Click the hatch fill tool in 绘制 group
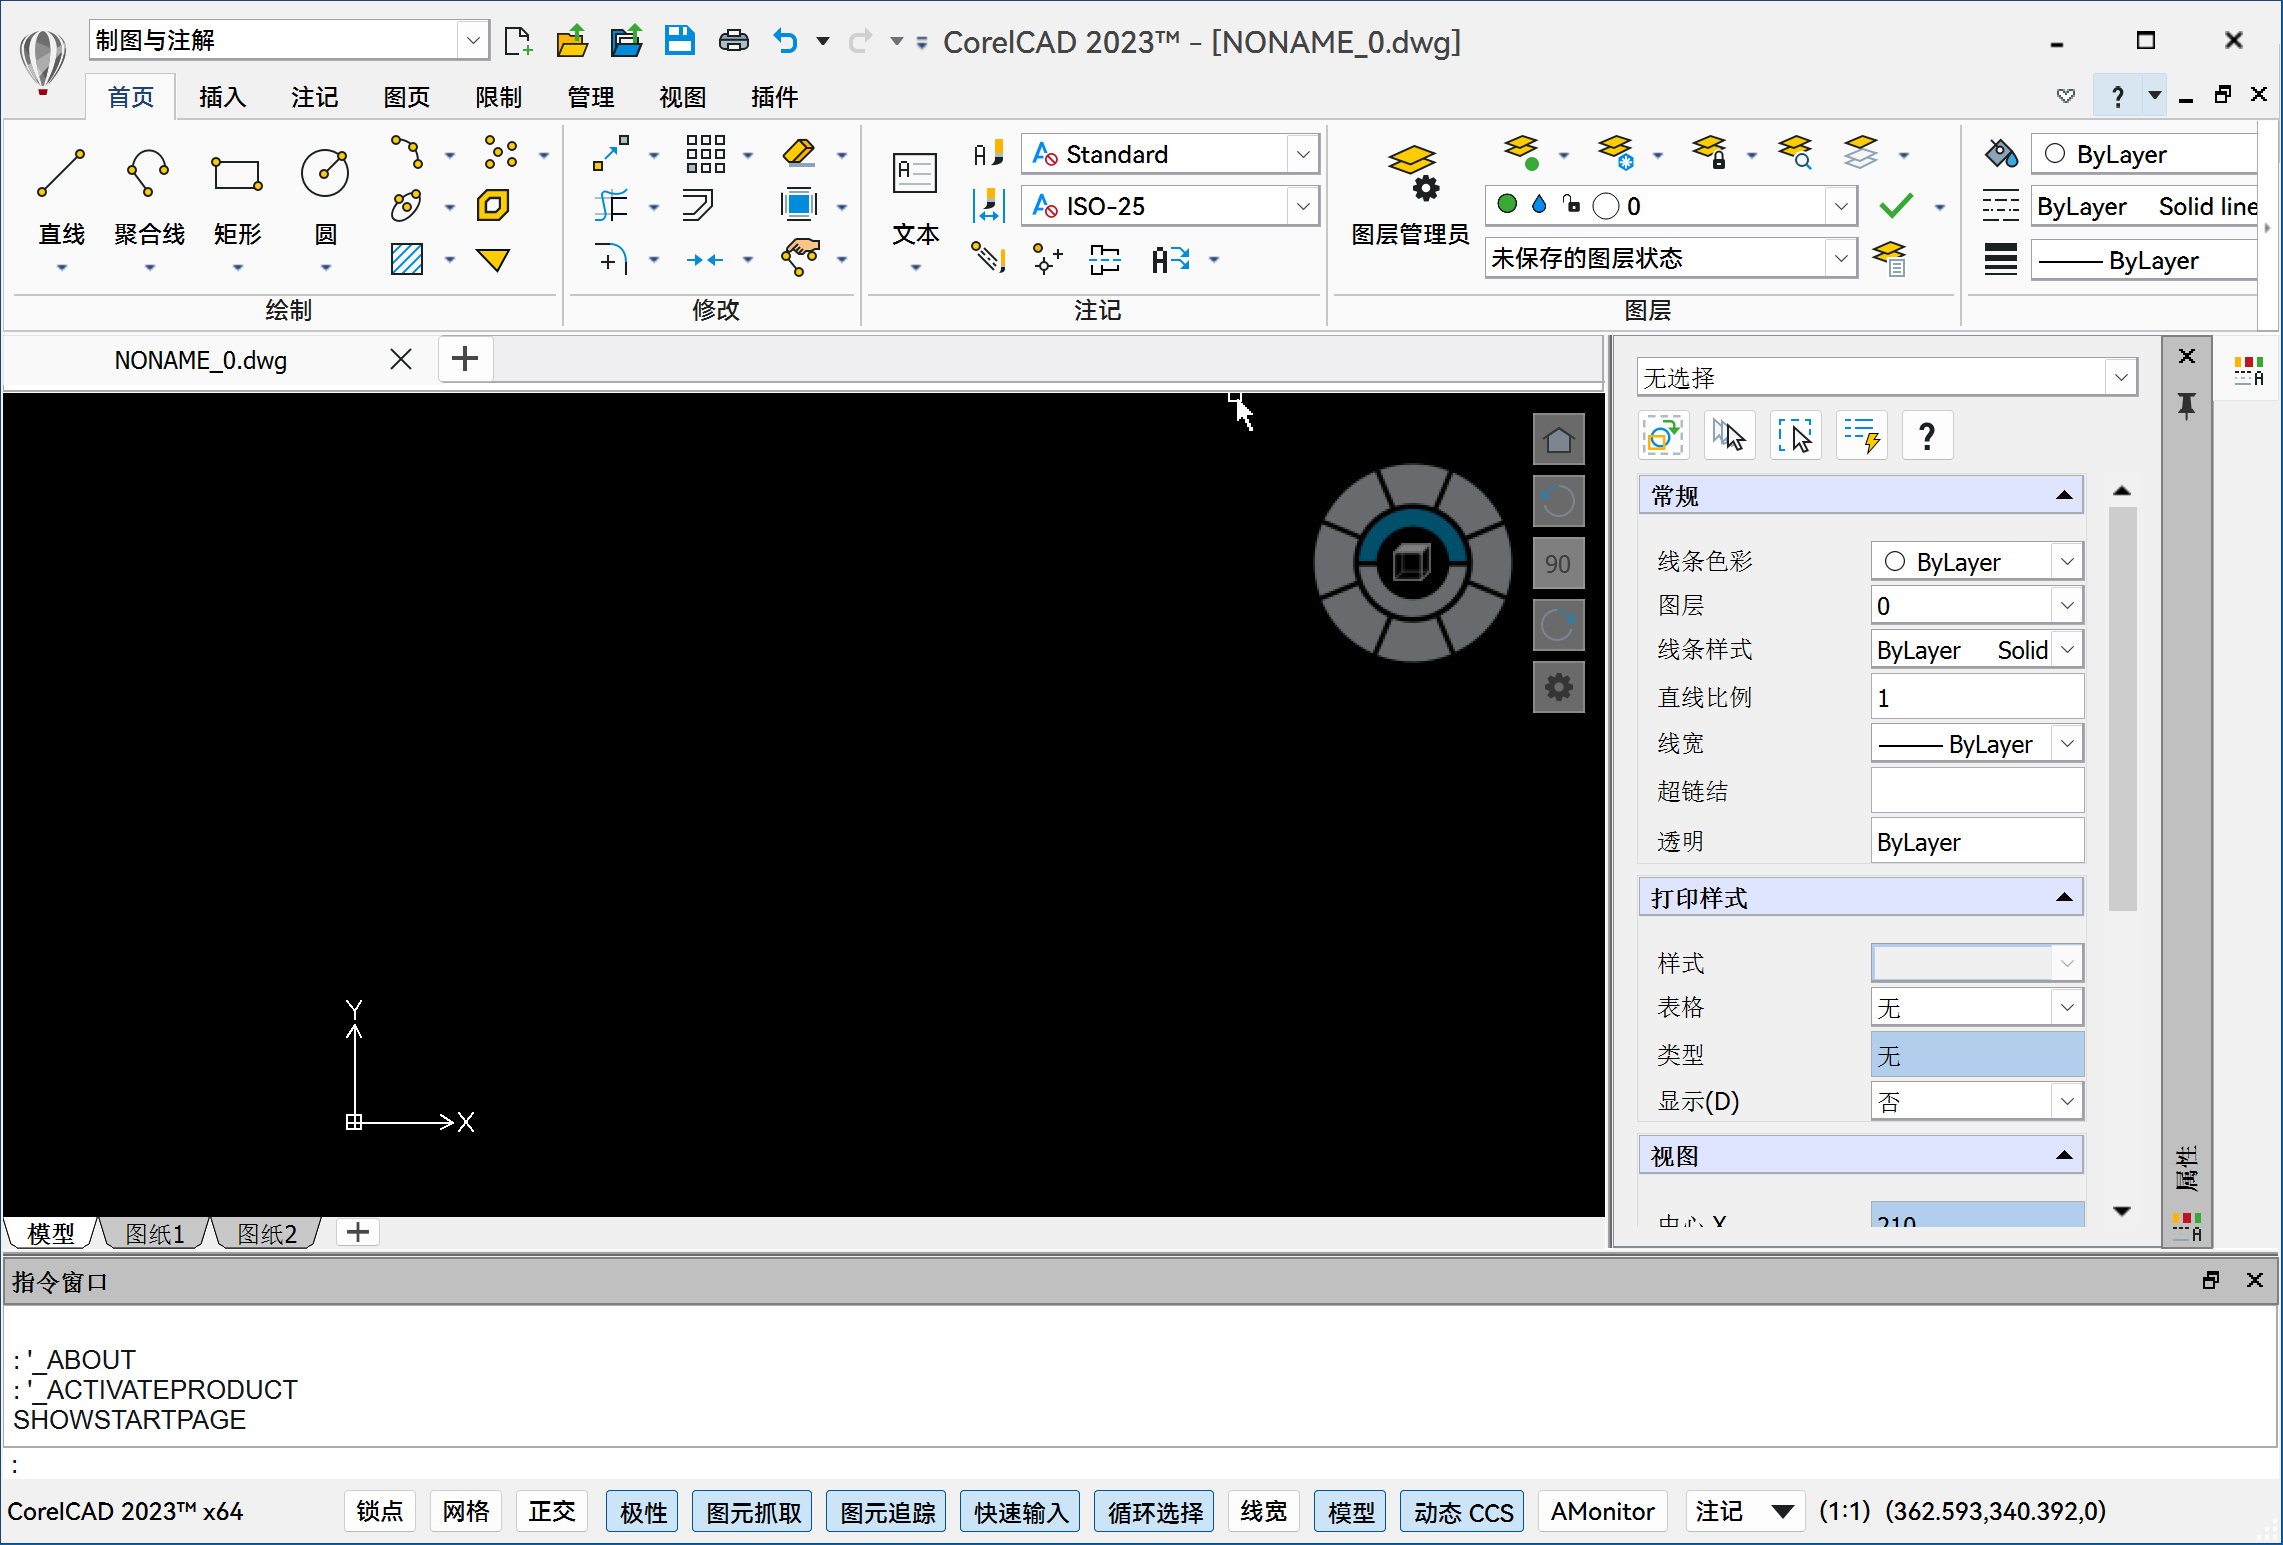 tap(406, 258)
